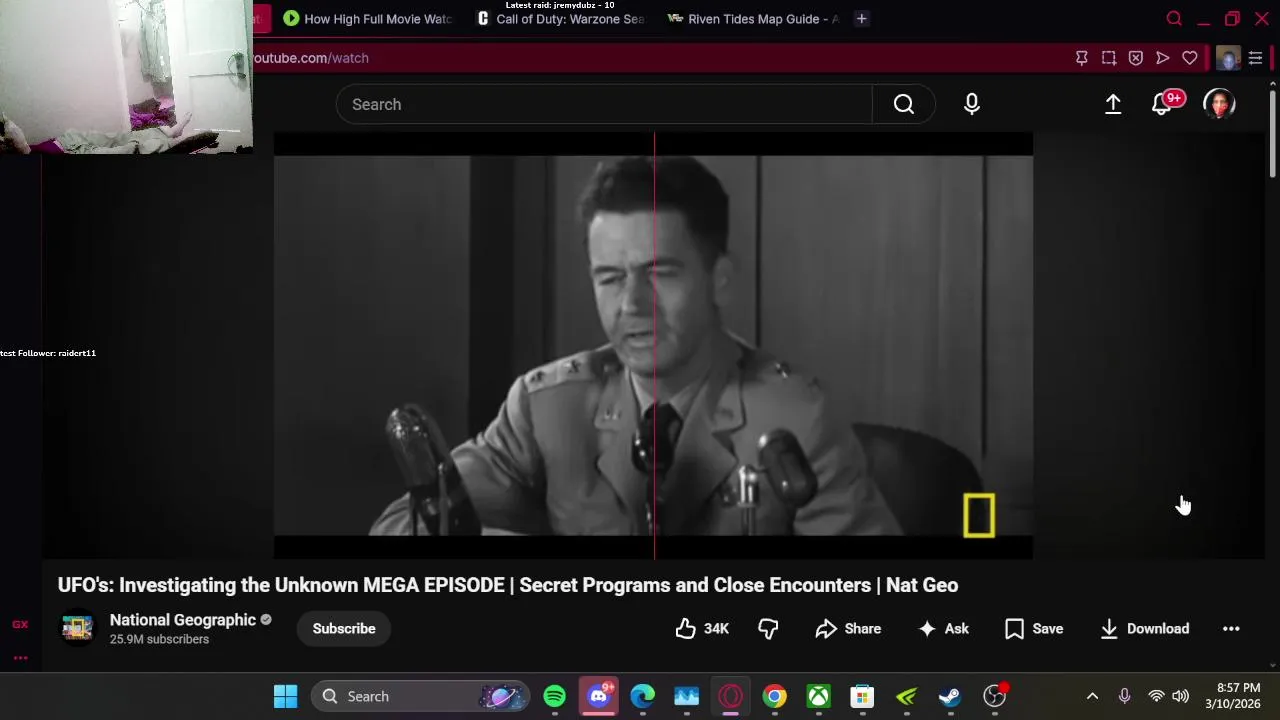Open Opera tab search magnifier
This screenshot has height=720, width=1280.
click(1174, 19)
